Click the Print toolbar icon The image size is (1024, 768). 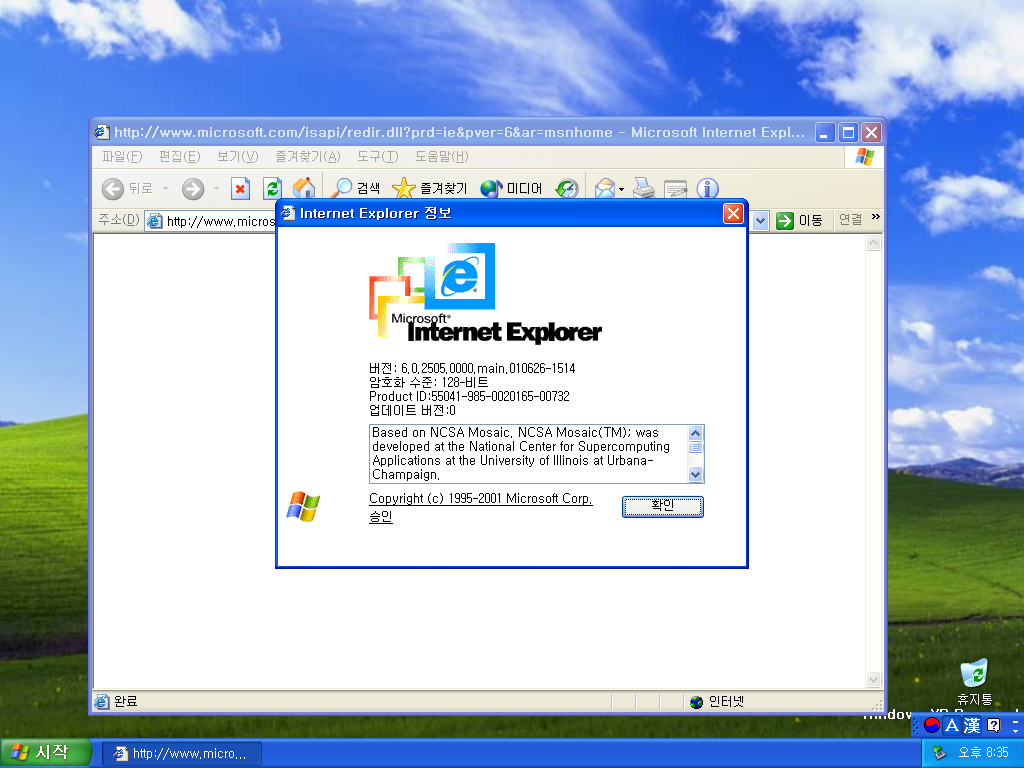[644, 189]
